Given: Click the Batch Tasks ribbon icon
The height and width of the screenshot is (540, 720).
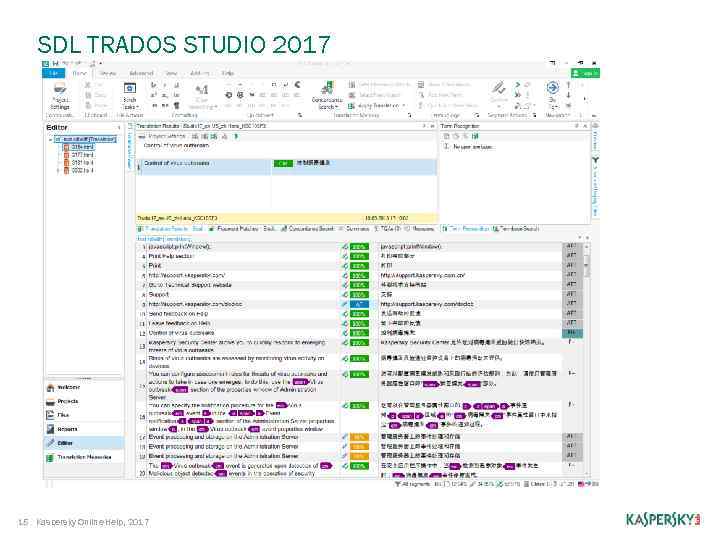Looking at the screenshot, I should (x=130, y=88).
